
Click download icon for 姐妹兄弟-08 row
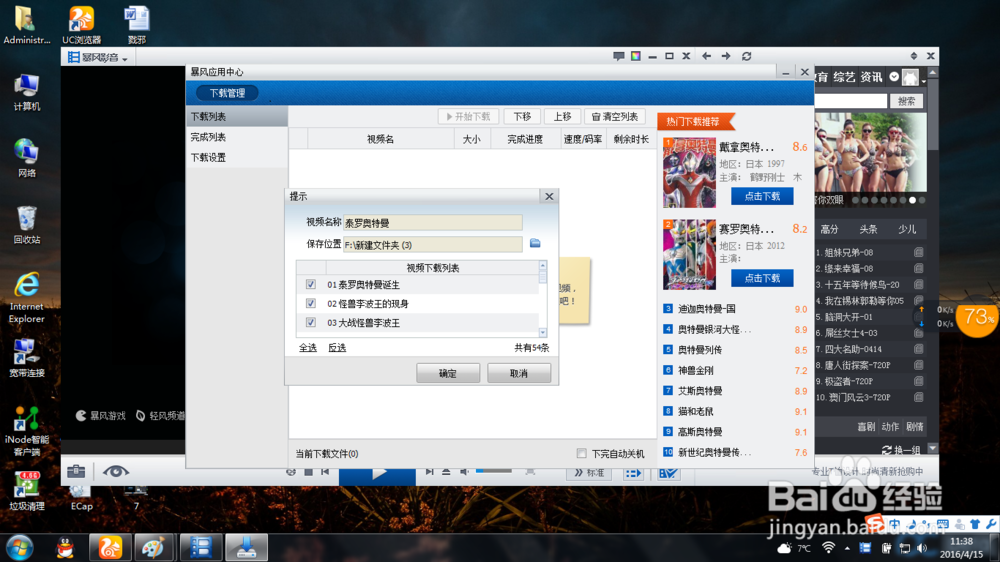pos(918,252)
